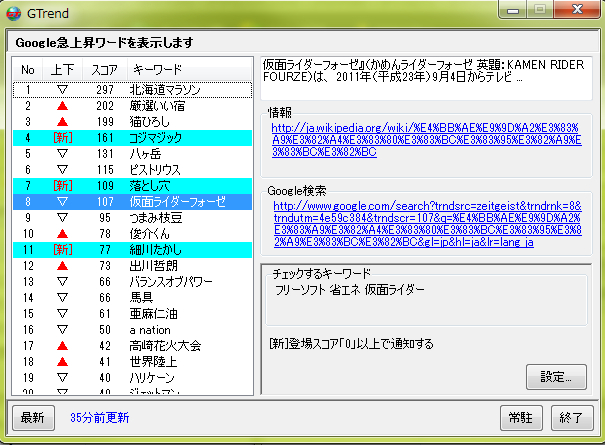The image size is (605, 445).
Task: Click red up arrow in 猫ひろし row
Action: 62,122
